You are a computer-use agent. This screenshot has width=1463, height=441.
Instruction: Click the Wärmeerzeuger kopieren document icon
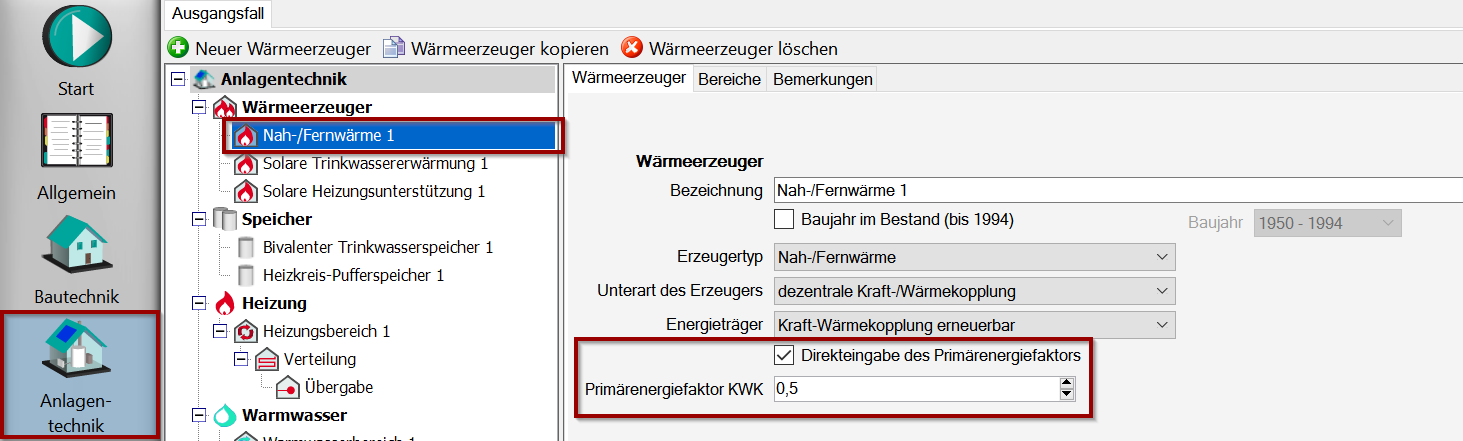tap(394, 48)
